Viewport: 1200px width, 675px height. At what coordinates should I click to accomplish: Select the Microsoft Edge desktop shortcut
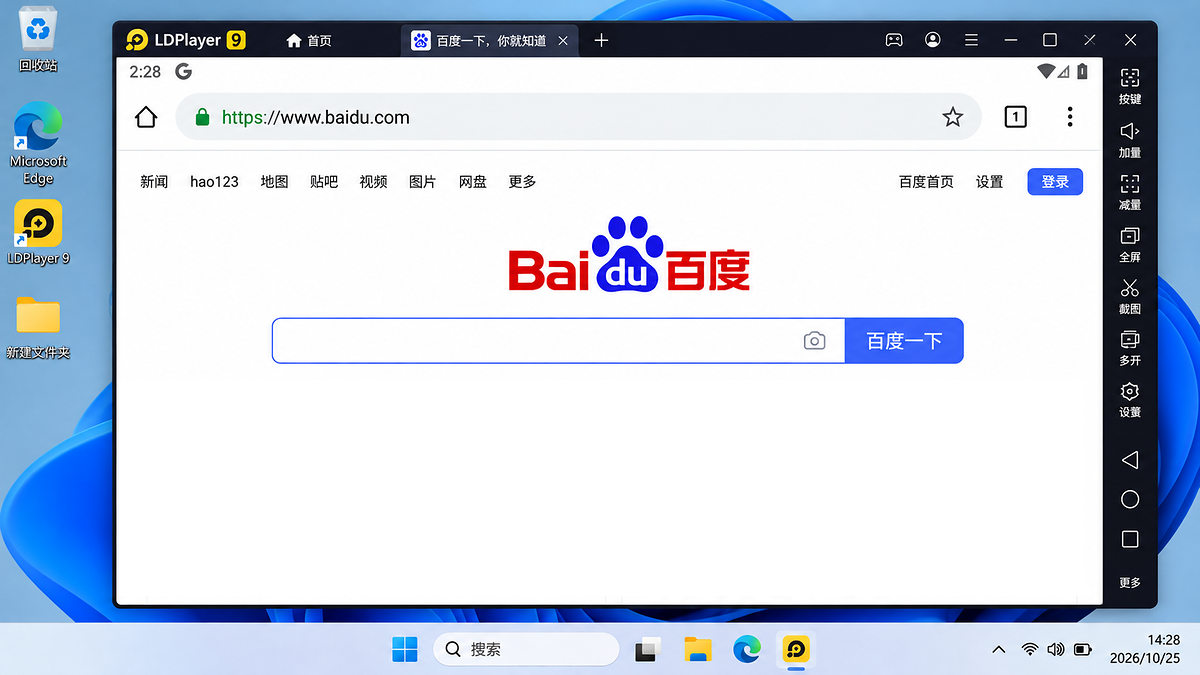point(38,144)
